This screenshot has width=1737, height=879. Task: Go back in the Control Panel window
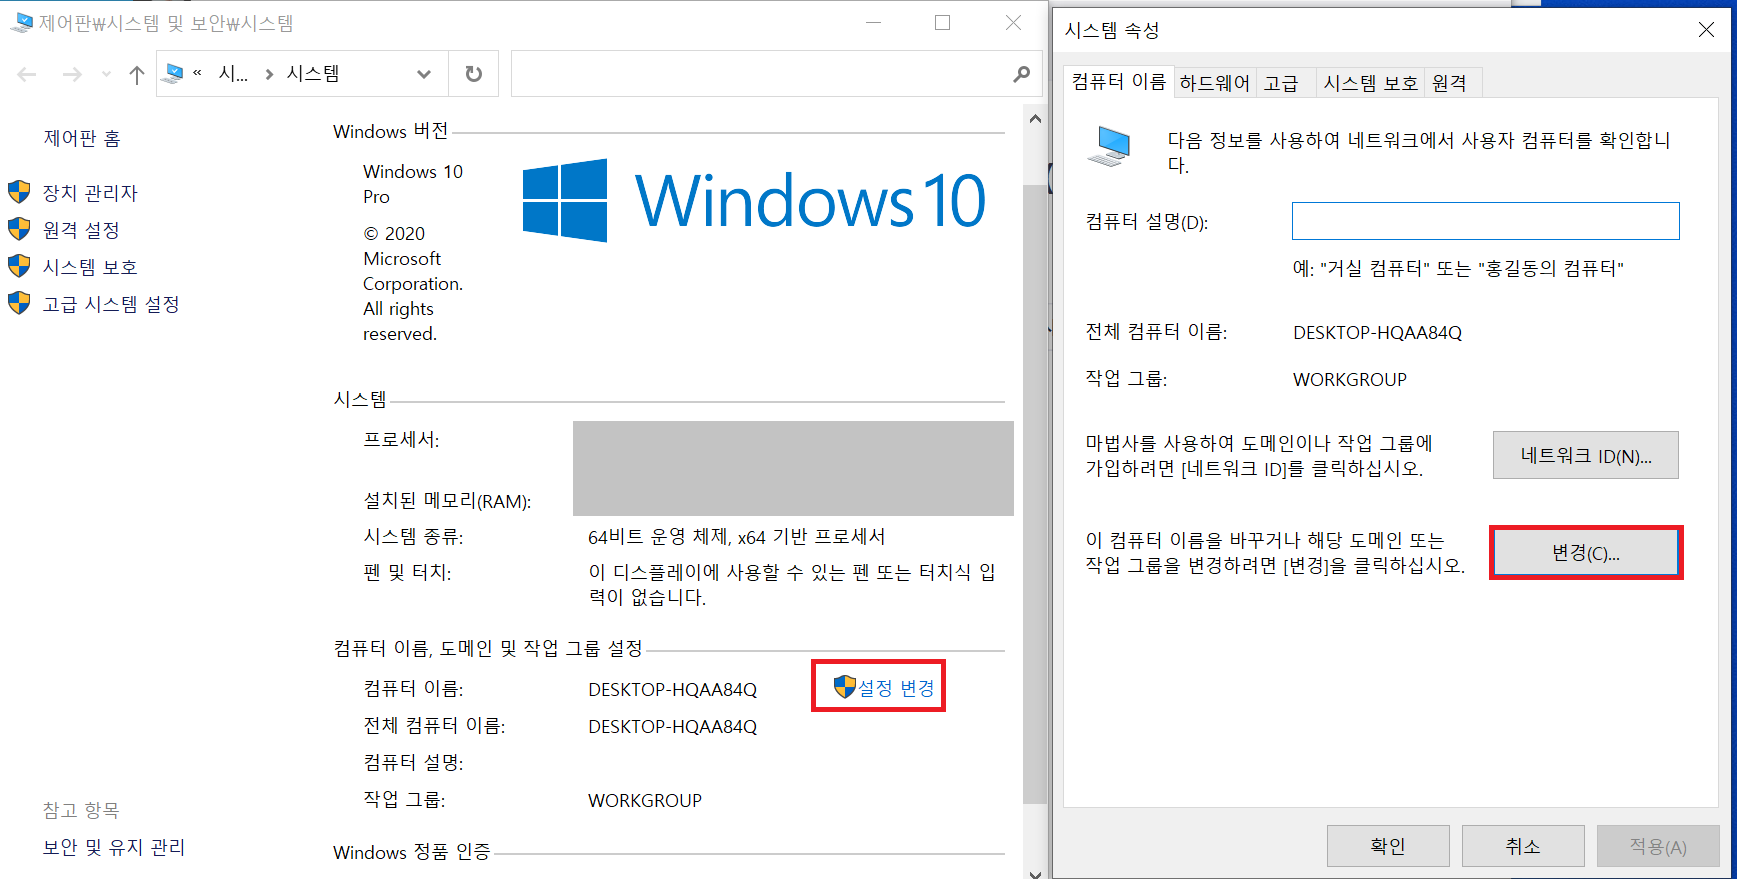tap(27, 74)
